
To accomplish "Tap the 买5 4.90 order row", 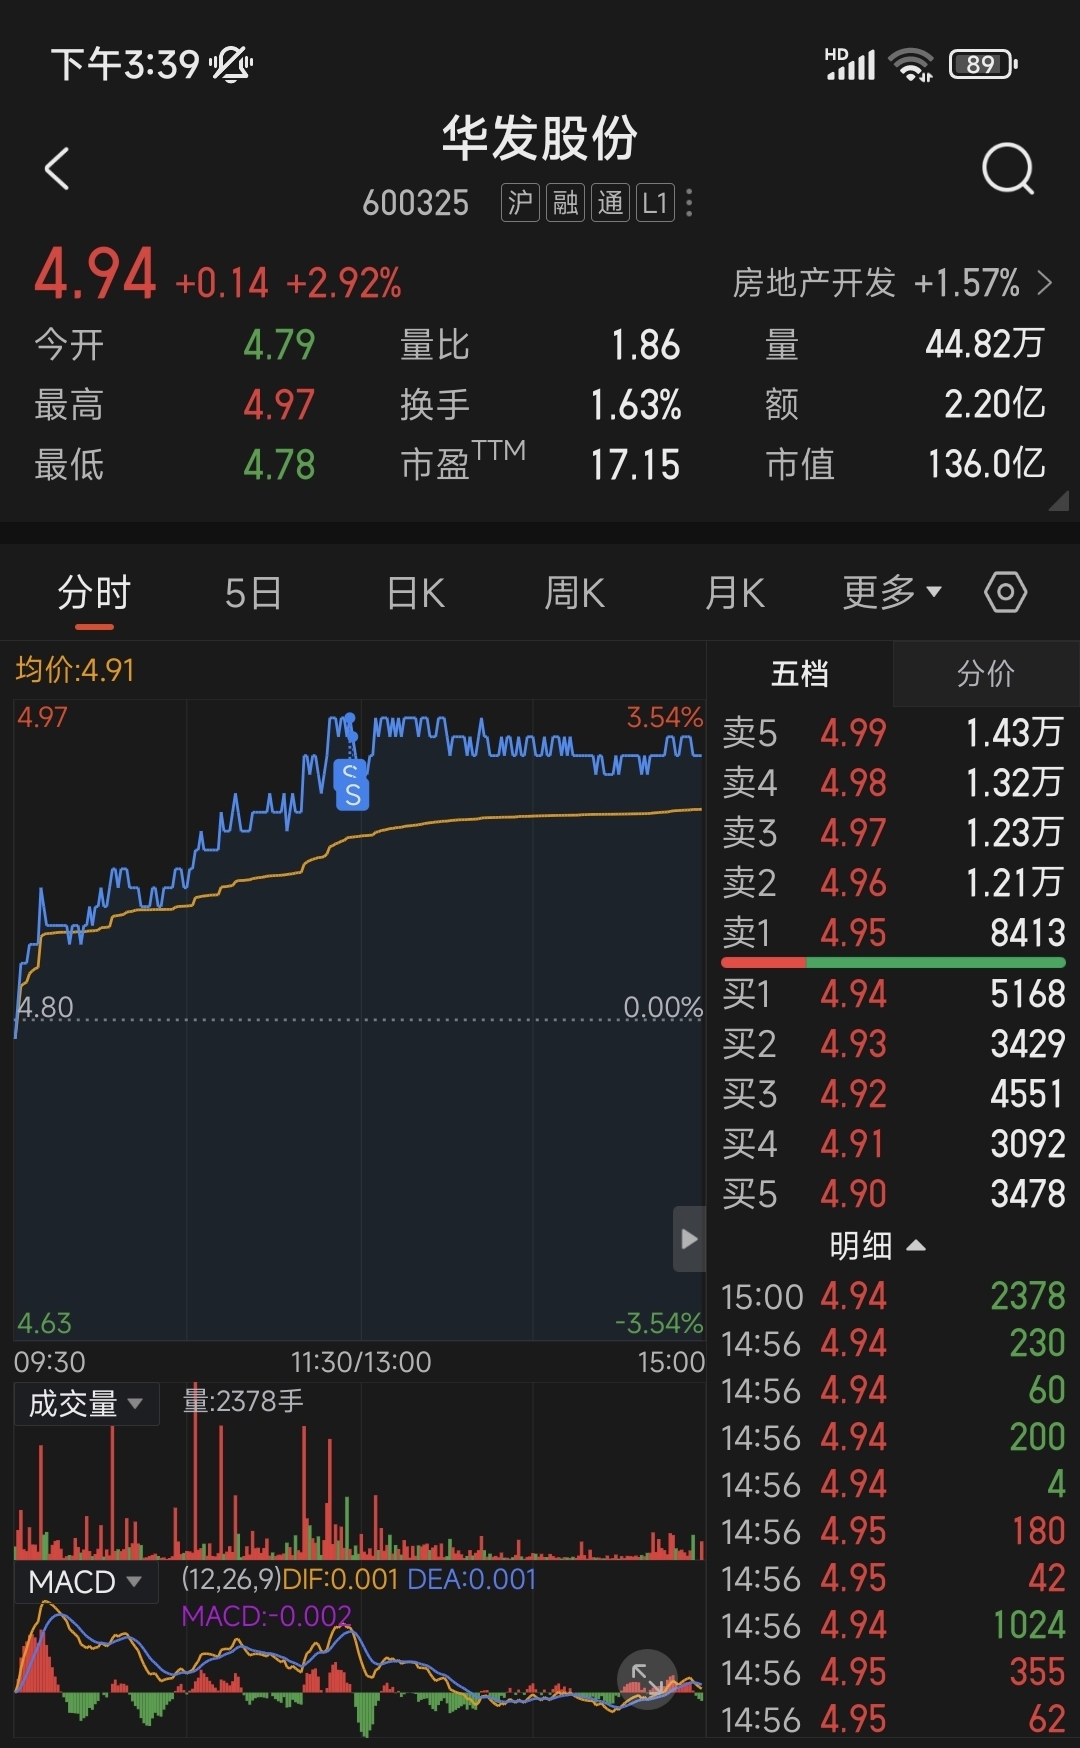I will click(893, 1194).
